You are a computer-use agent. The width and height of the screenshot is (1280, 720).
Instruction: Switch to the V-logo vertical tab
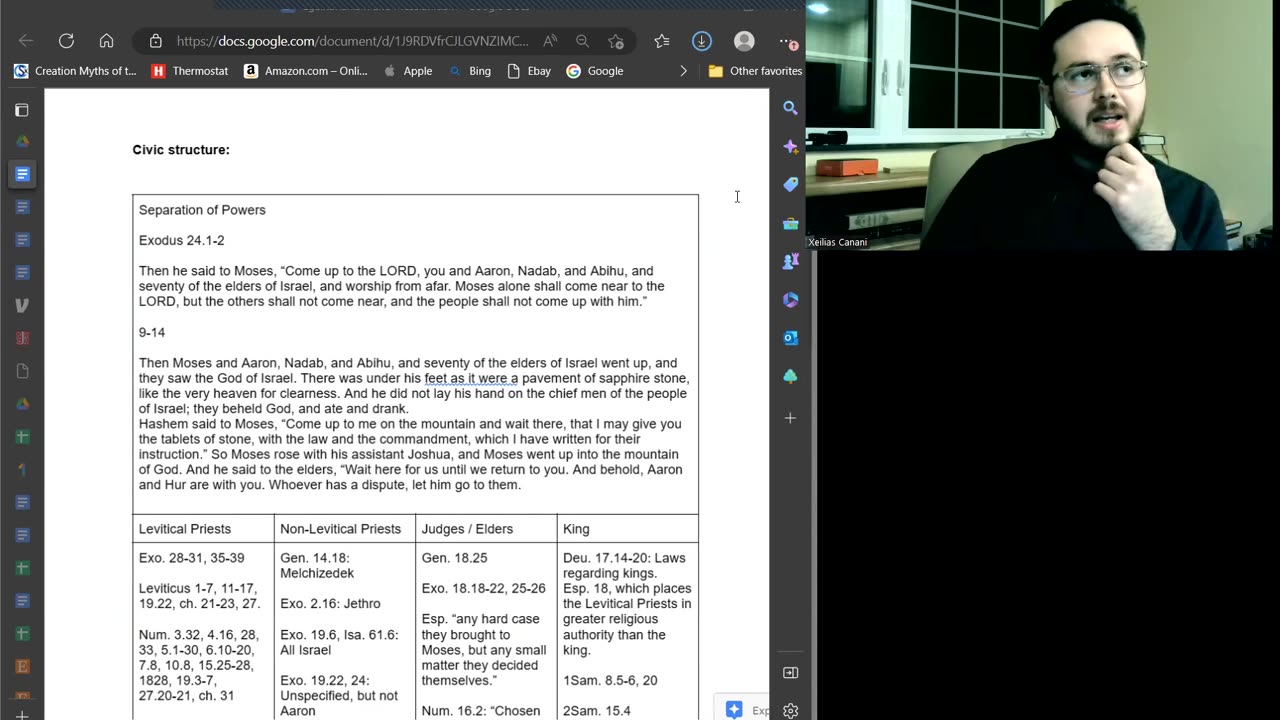[22, 305]
